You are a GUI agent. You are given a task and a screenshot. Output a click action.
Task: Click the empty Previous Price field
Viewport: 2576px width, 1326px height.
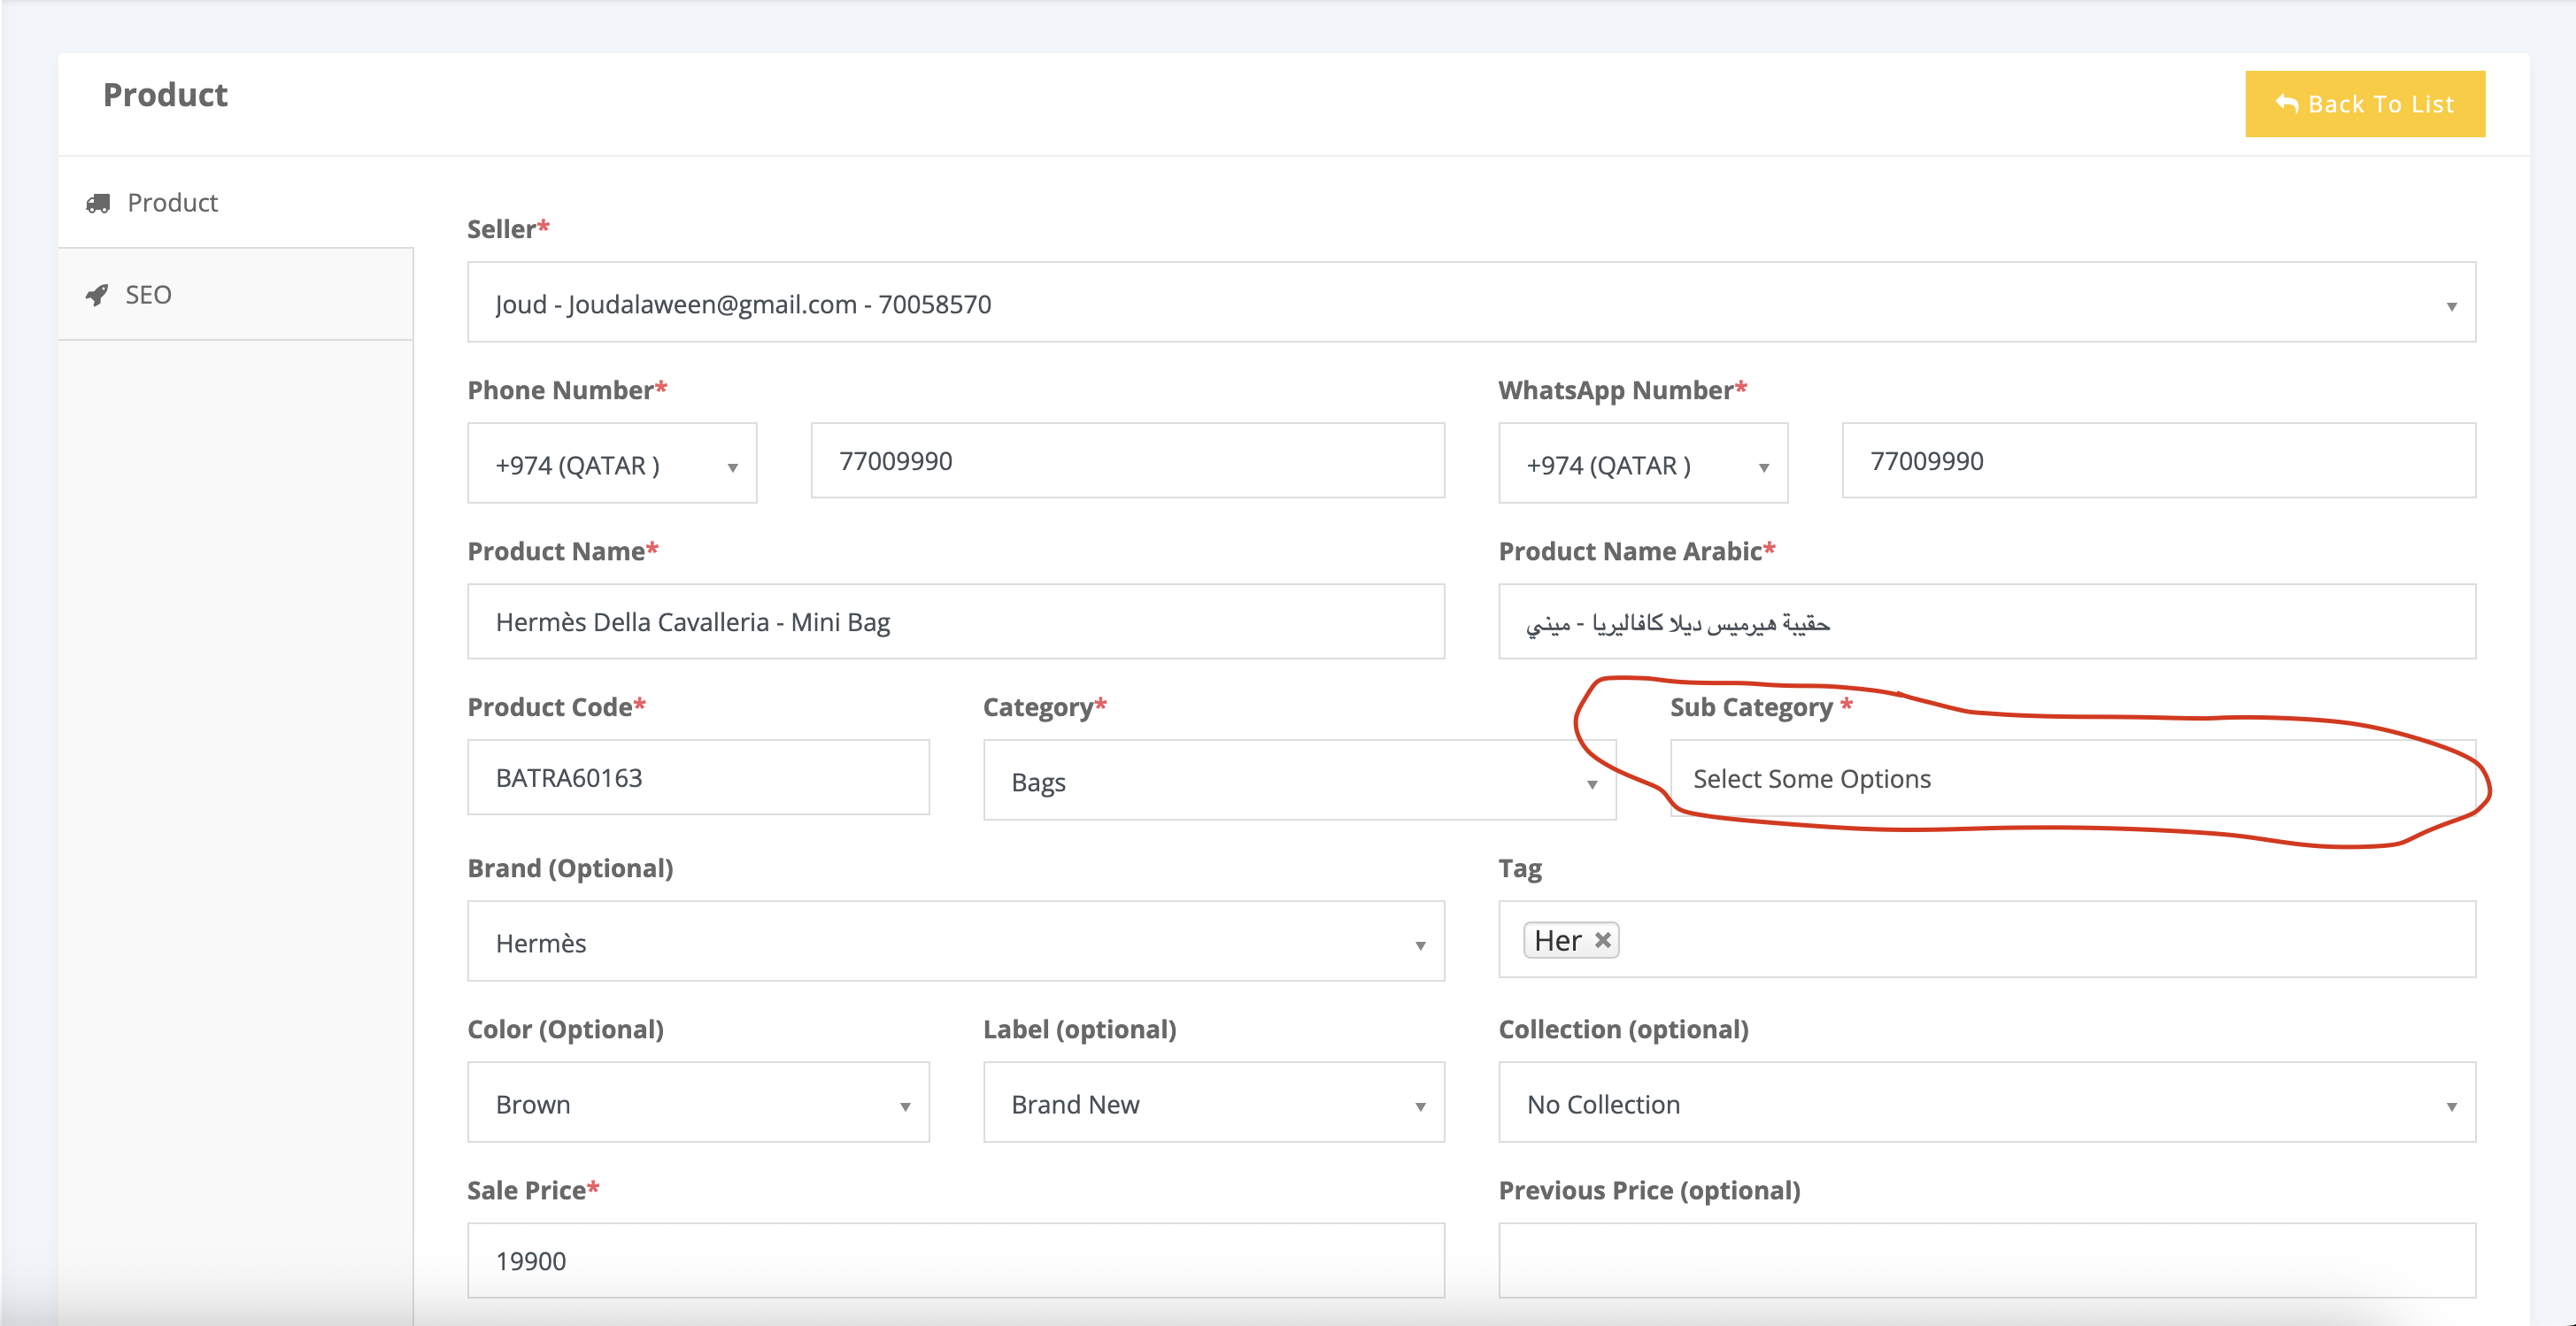point(1986,1260)
